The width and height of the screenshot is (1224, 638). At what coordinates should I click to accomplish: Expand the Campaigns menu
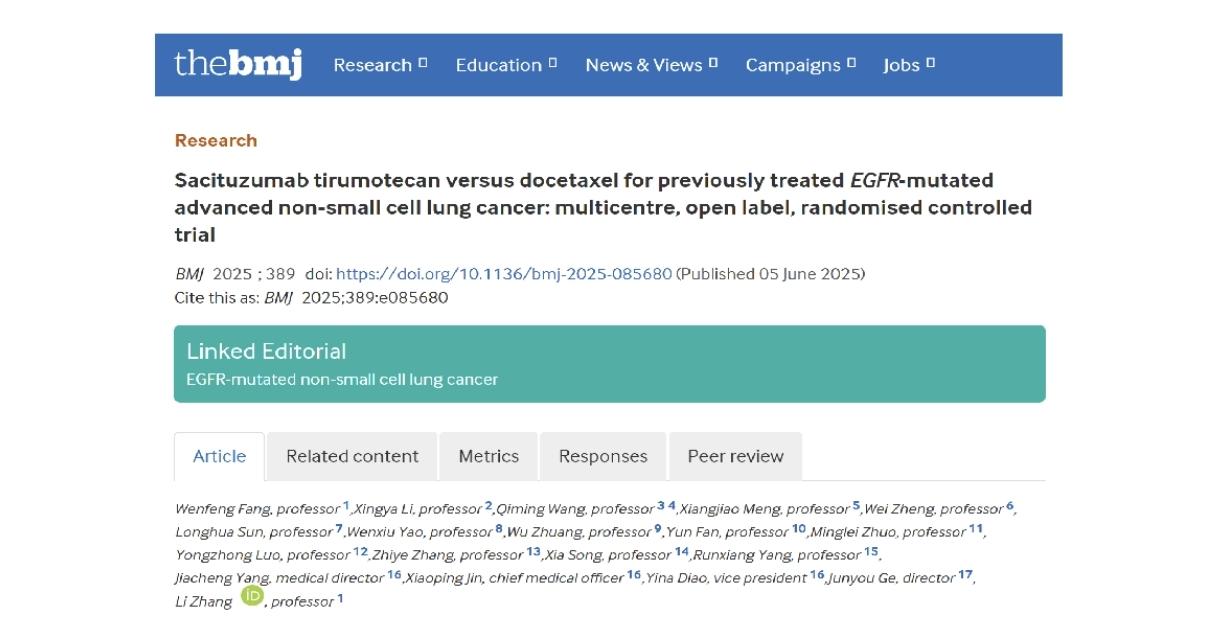coord(800,65)
